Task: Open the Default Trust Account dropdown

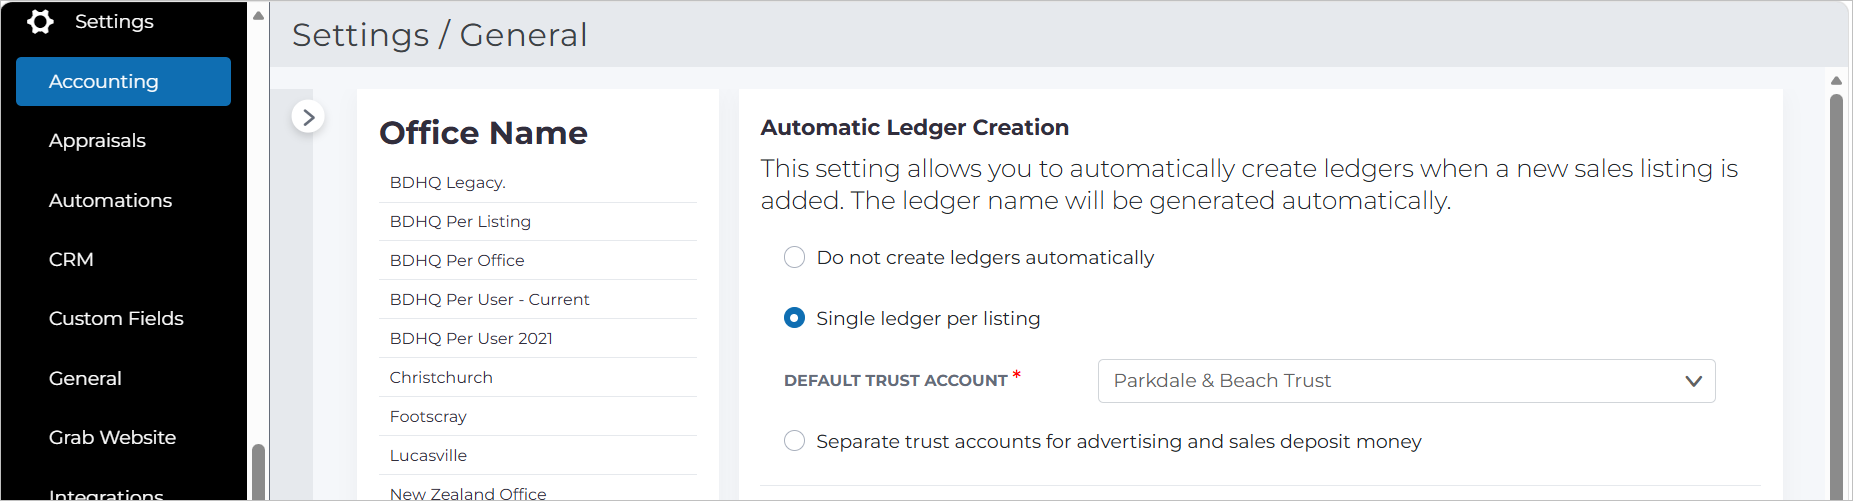Action: point(1406,381)
